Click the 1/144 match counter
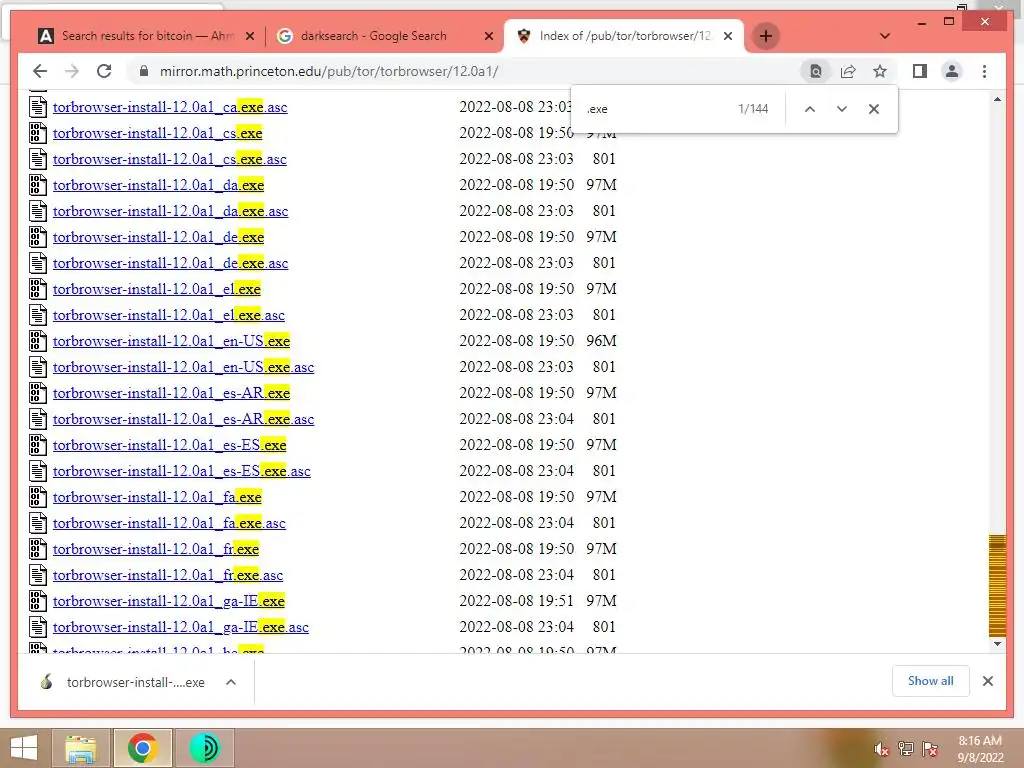This screenshot has height=768, width=1024. click(x=753, y=109)
